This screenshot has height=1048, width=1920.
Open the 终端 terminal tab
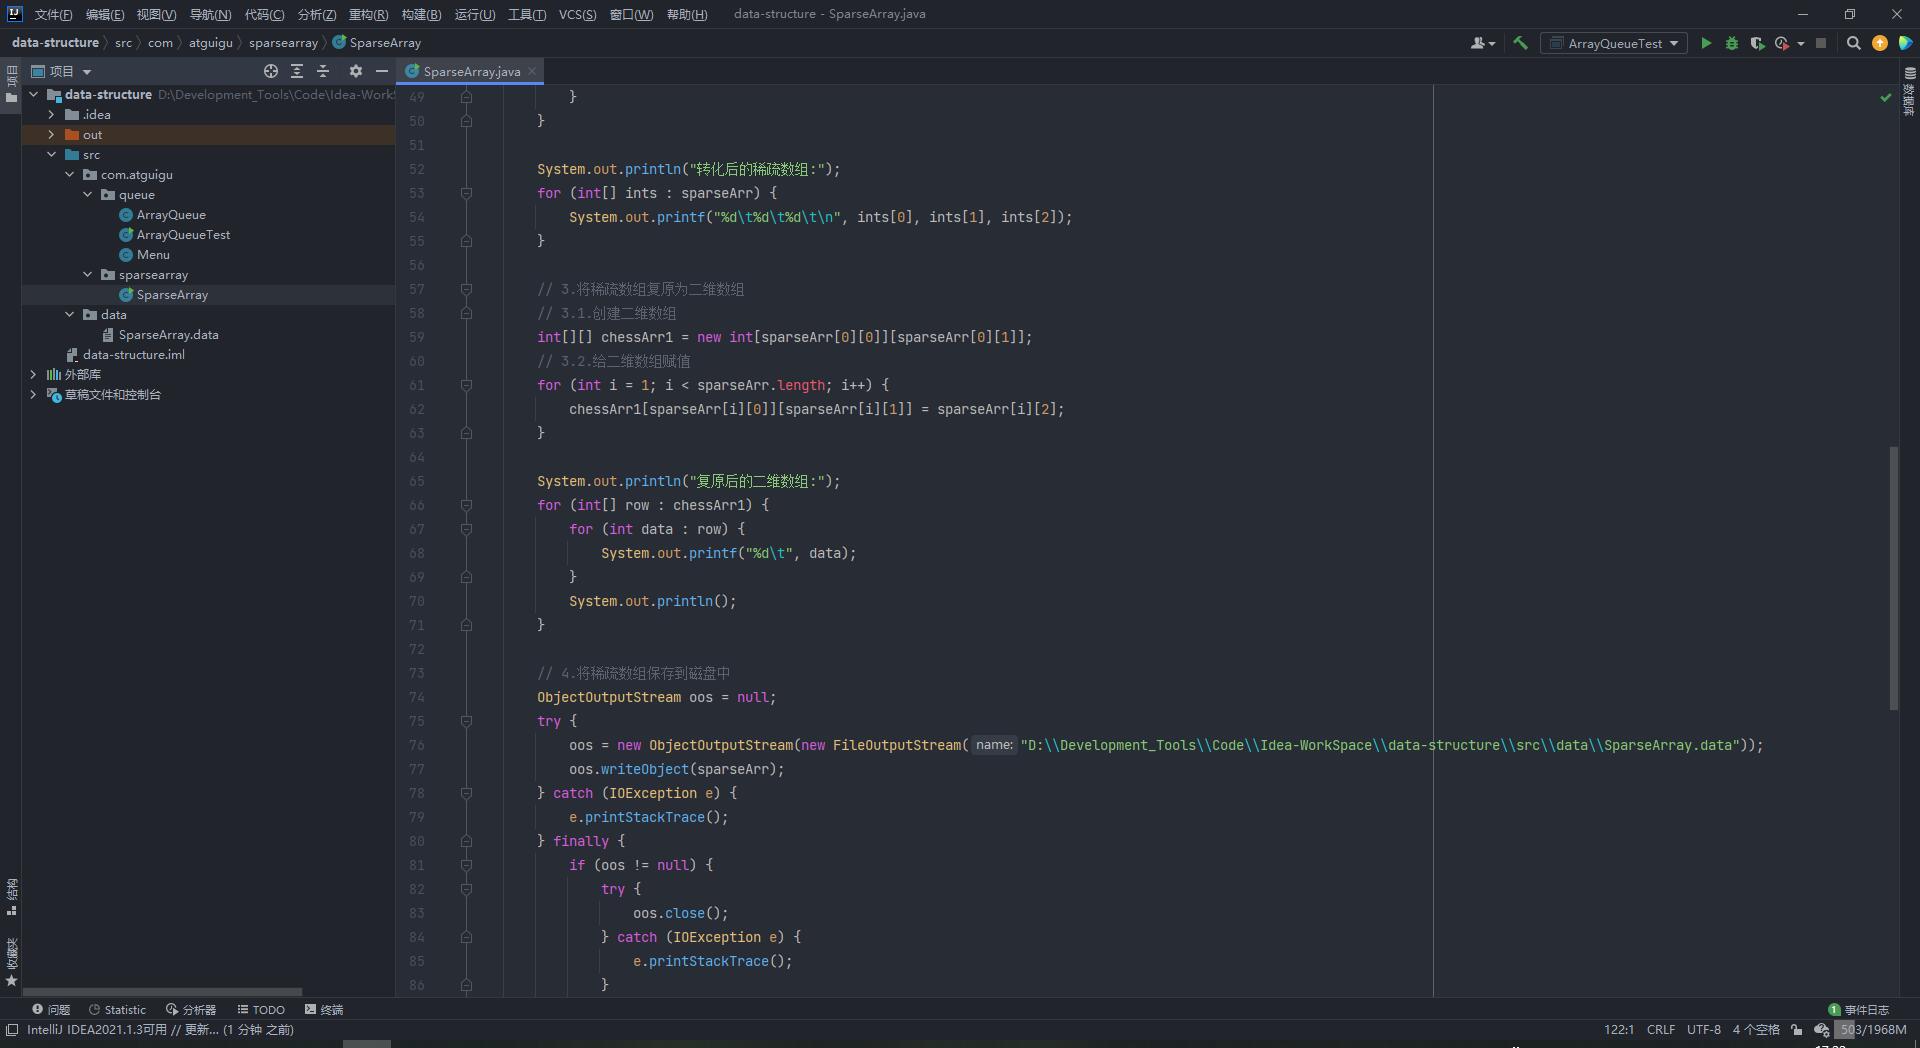coord(324,1010)
